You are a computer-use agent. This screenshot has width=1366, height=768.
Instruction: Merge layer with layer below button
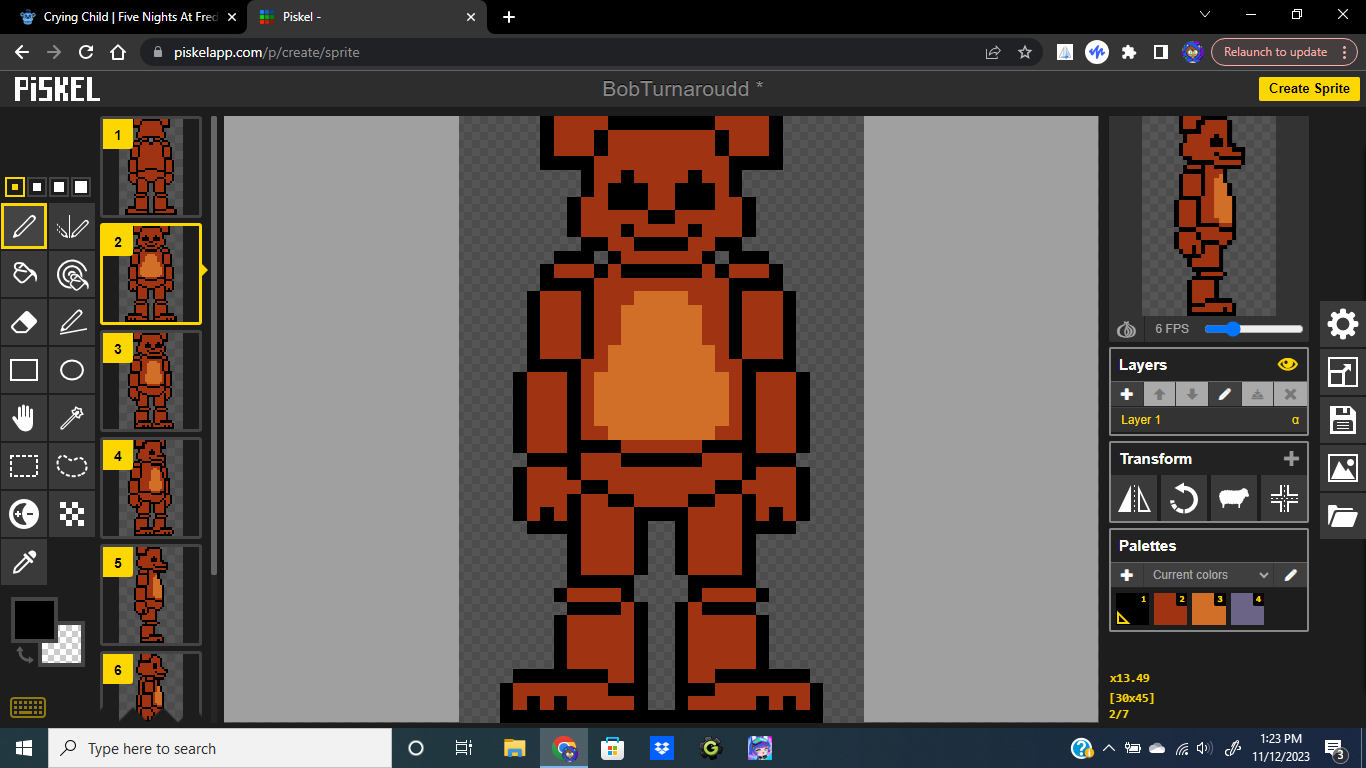tap(1257, 394)
